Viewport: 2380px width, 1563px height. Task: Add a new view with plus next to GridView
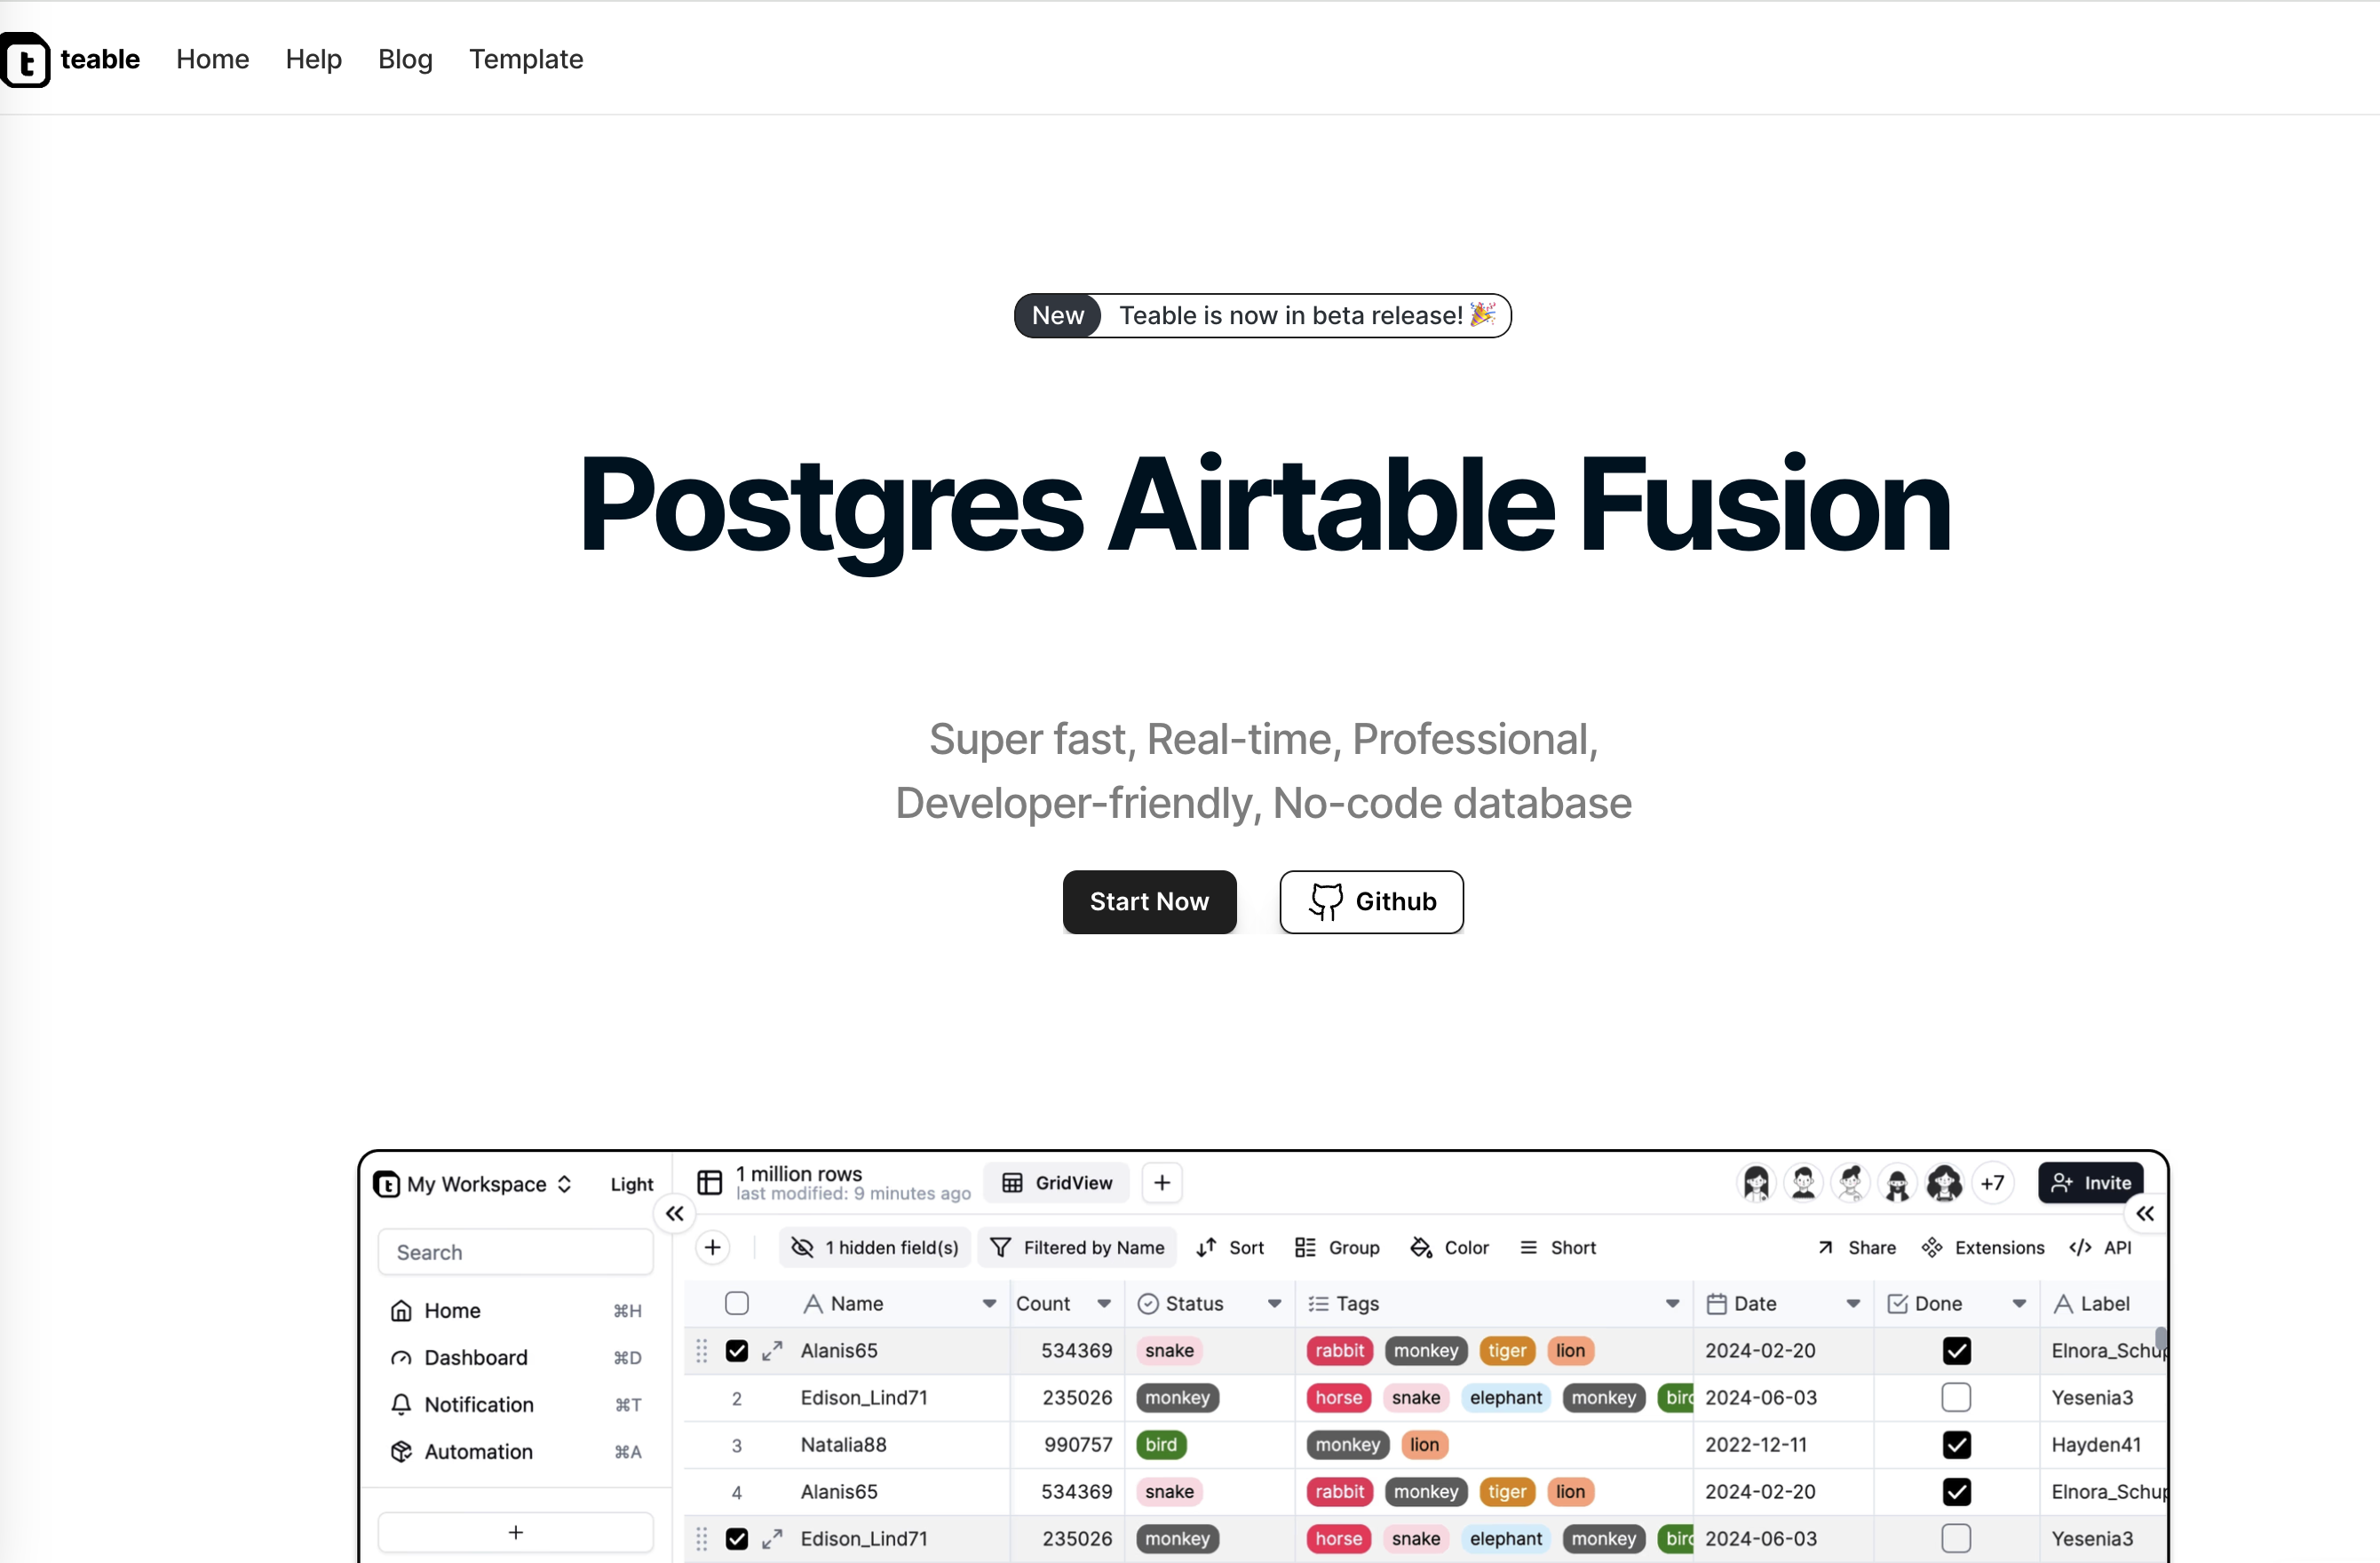(x=1162, y=1183)
